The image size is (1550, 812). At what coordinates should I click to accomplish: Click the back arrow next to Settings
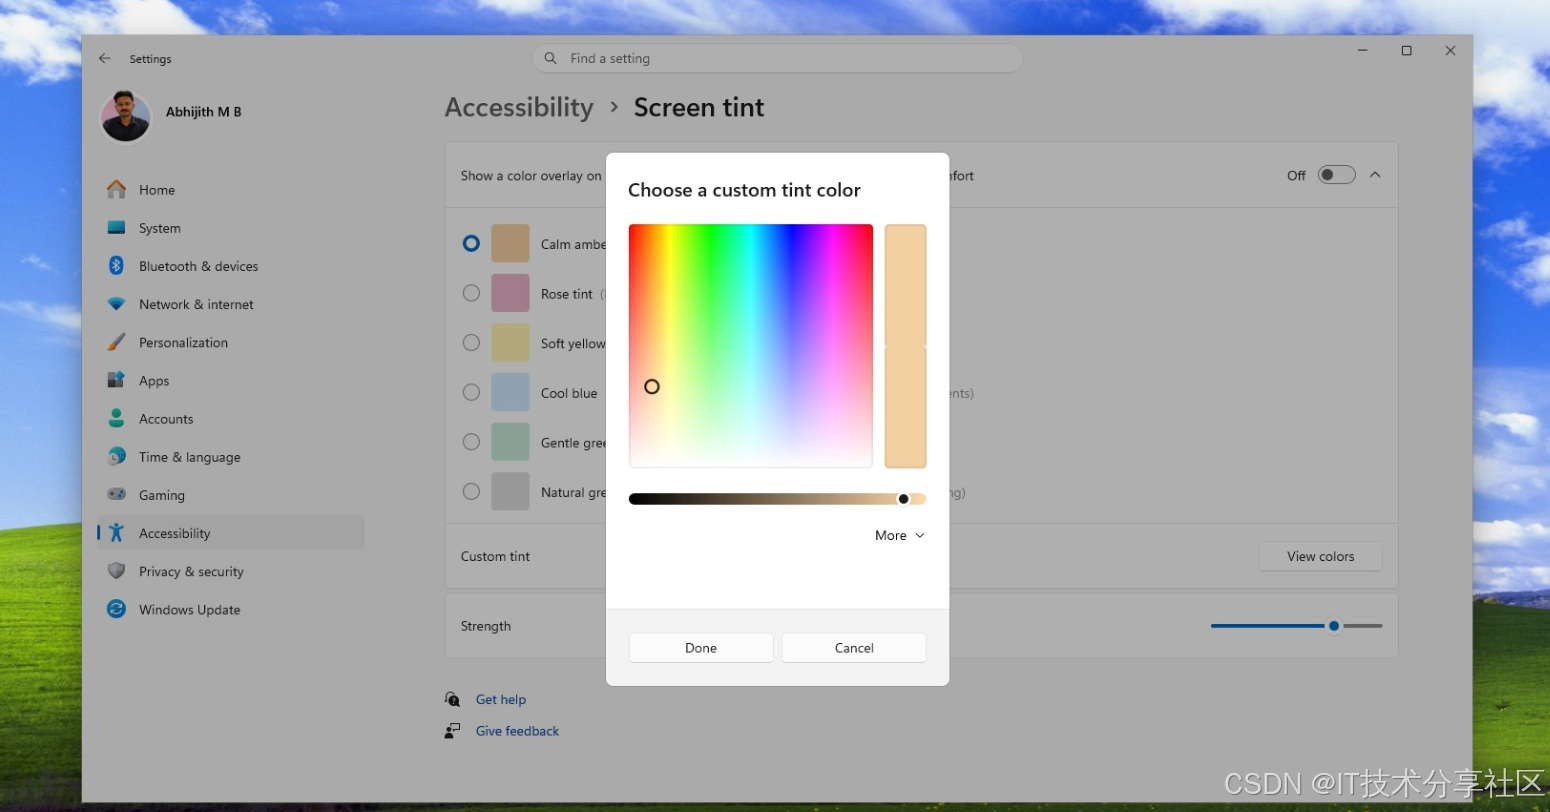[105, 59]
